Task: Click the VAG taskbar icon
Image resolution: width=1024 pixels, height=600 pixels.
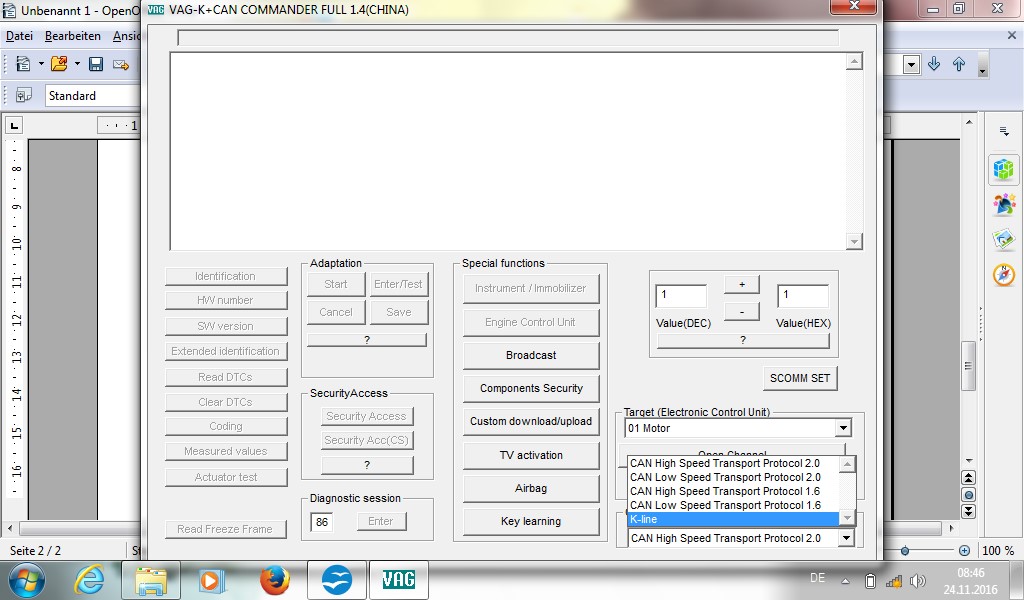Action: click(x=398, y=580)
